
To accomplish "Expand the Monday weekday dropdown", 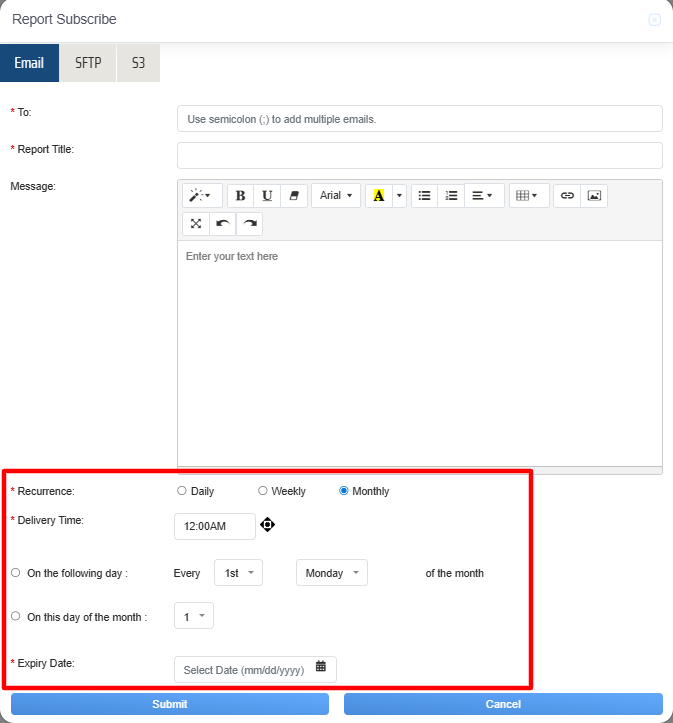I will 331,573.
